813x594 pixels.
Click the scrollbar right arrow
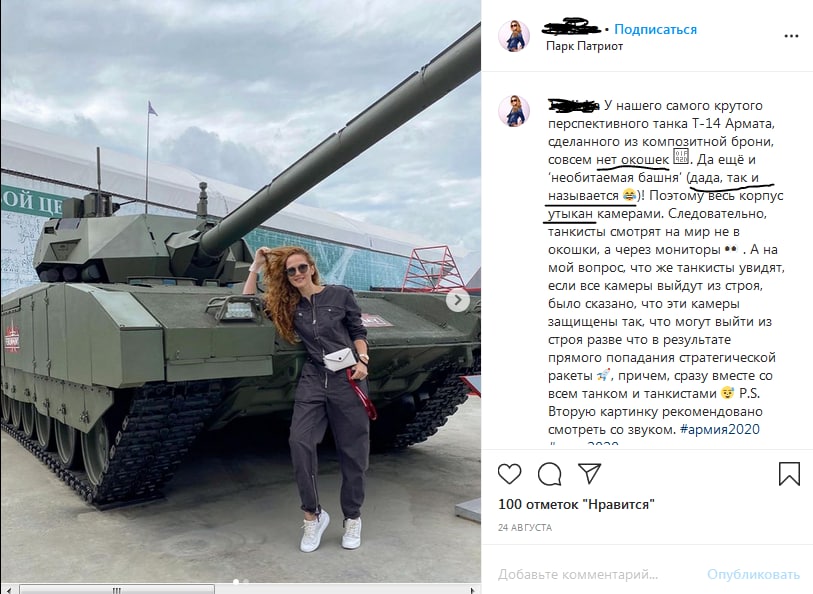tap(472, 590)
